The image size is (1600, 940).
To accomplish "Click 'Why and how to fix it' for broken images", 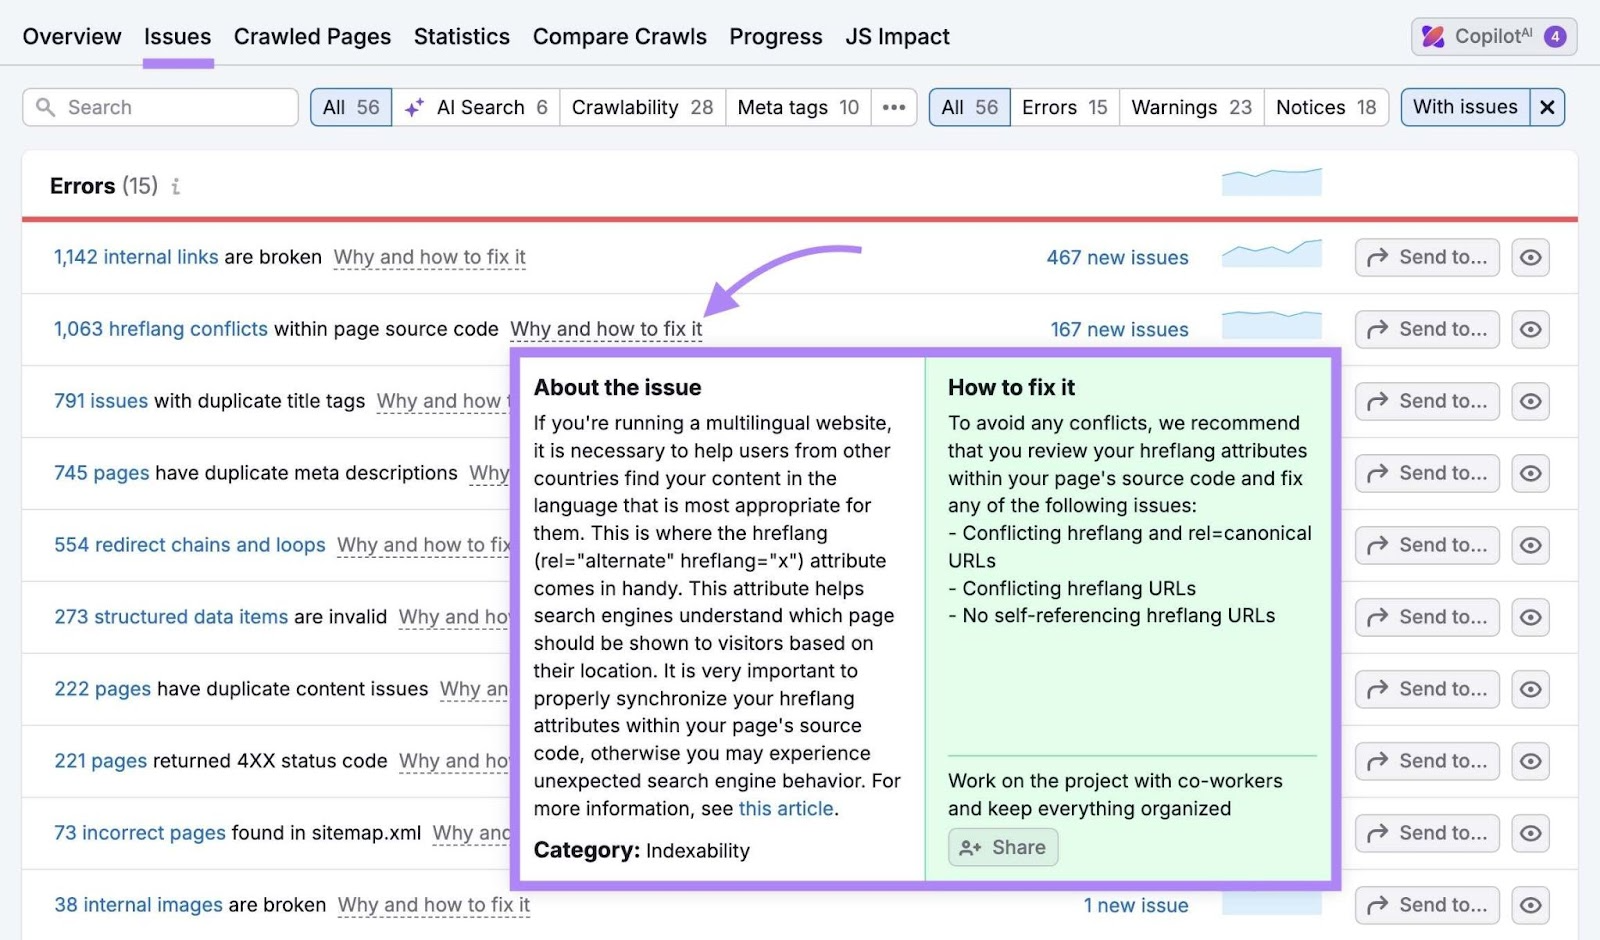I will [x=434, y=905].
